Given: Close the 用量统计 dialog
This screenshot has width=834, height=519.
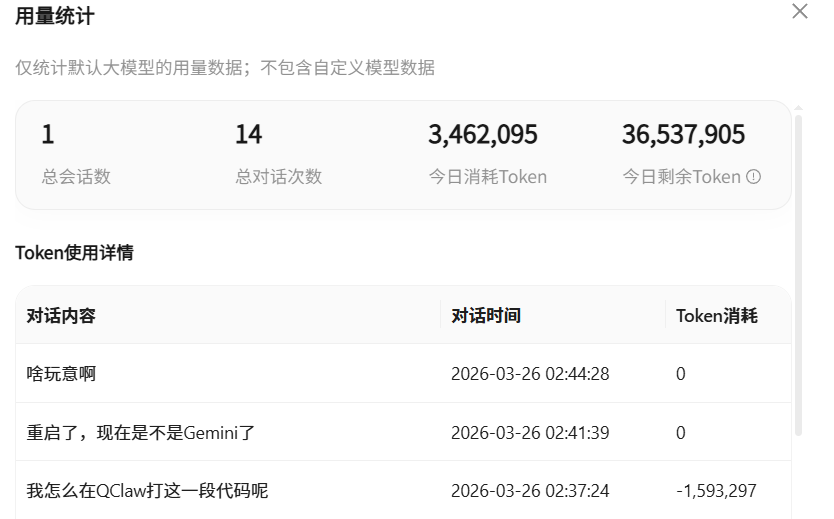Looking at the screenshot, I should coord(799,11).
